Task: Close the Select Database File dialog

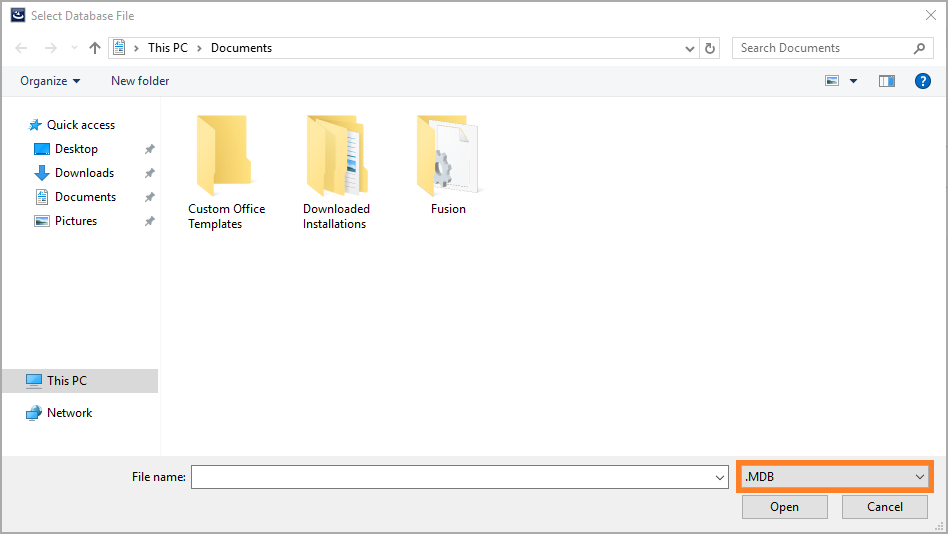Action: pyautogui.click(x=931, y=15)
